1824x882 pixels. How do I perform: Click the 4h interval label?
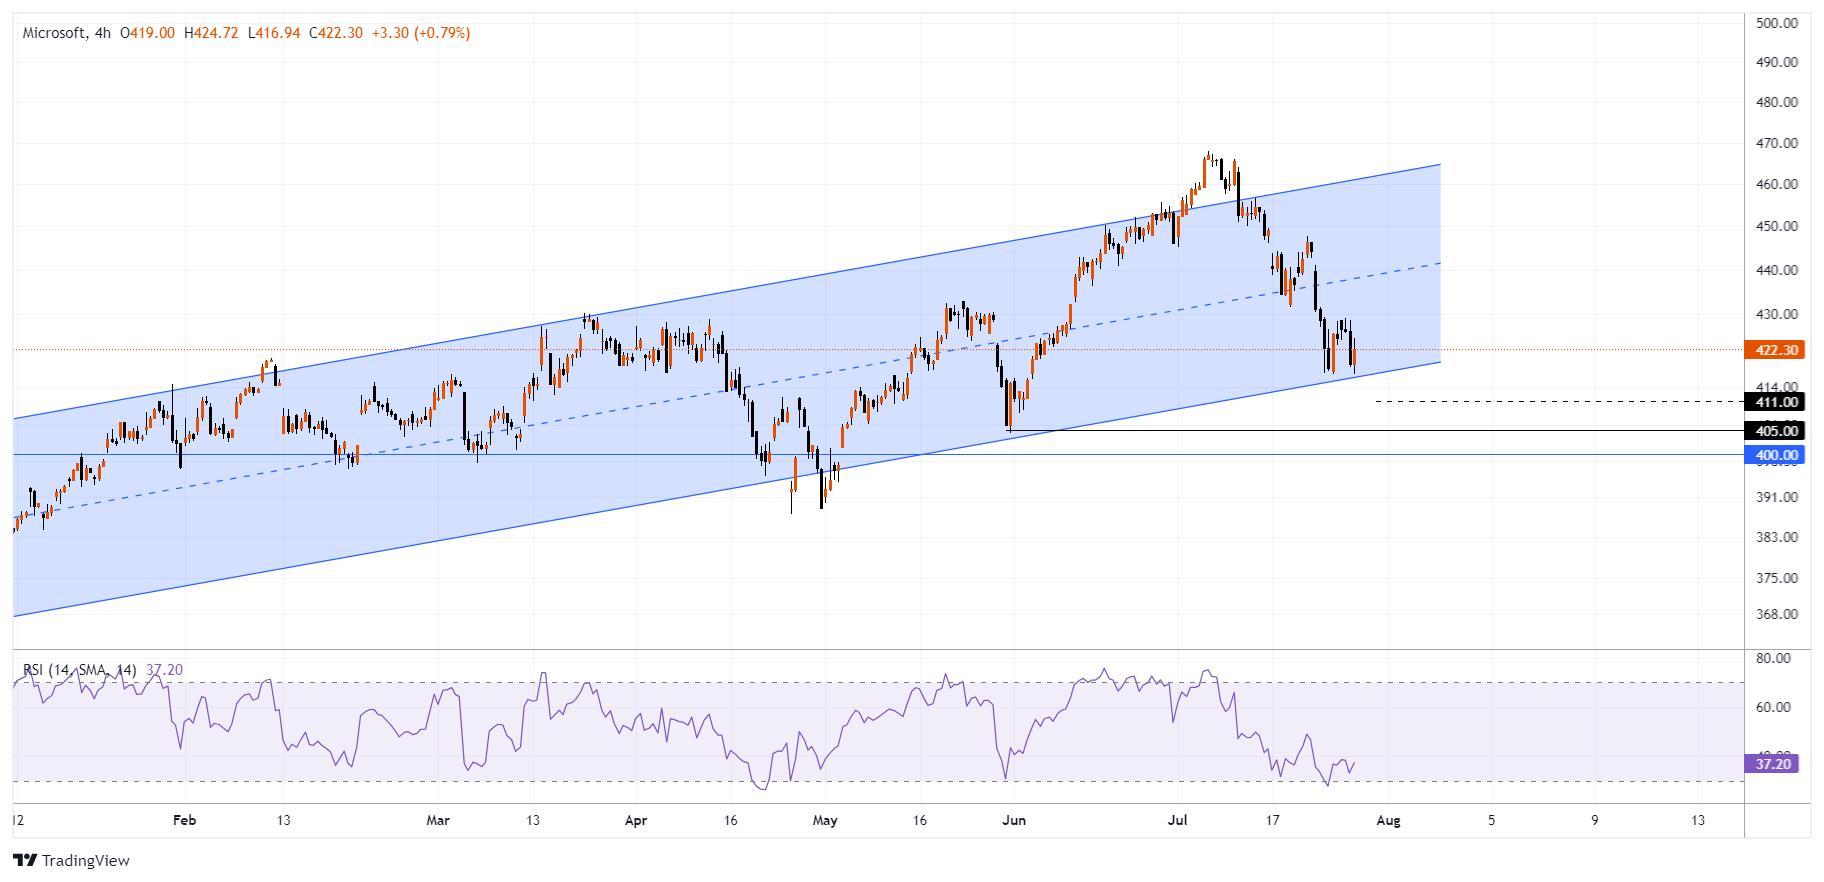click(x=103, y=33)
